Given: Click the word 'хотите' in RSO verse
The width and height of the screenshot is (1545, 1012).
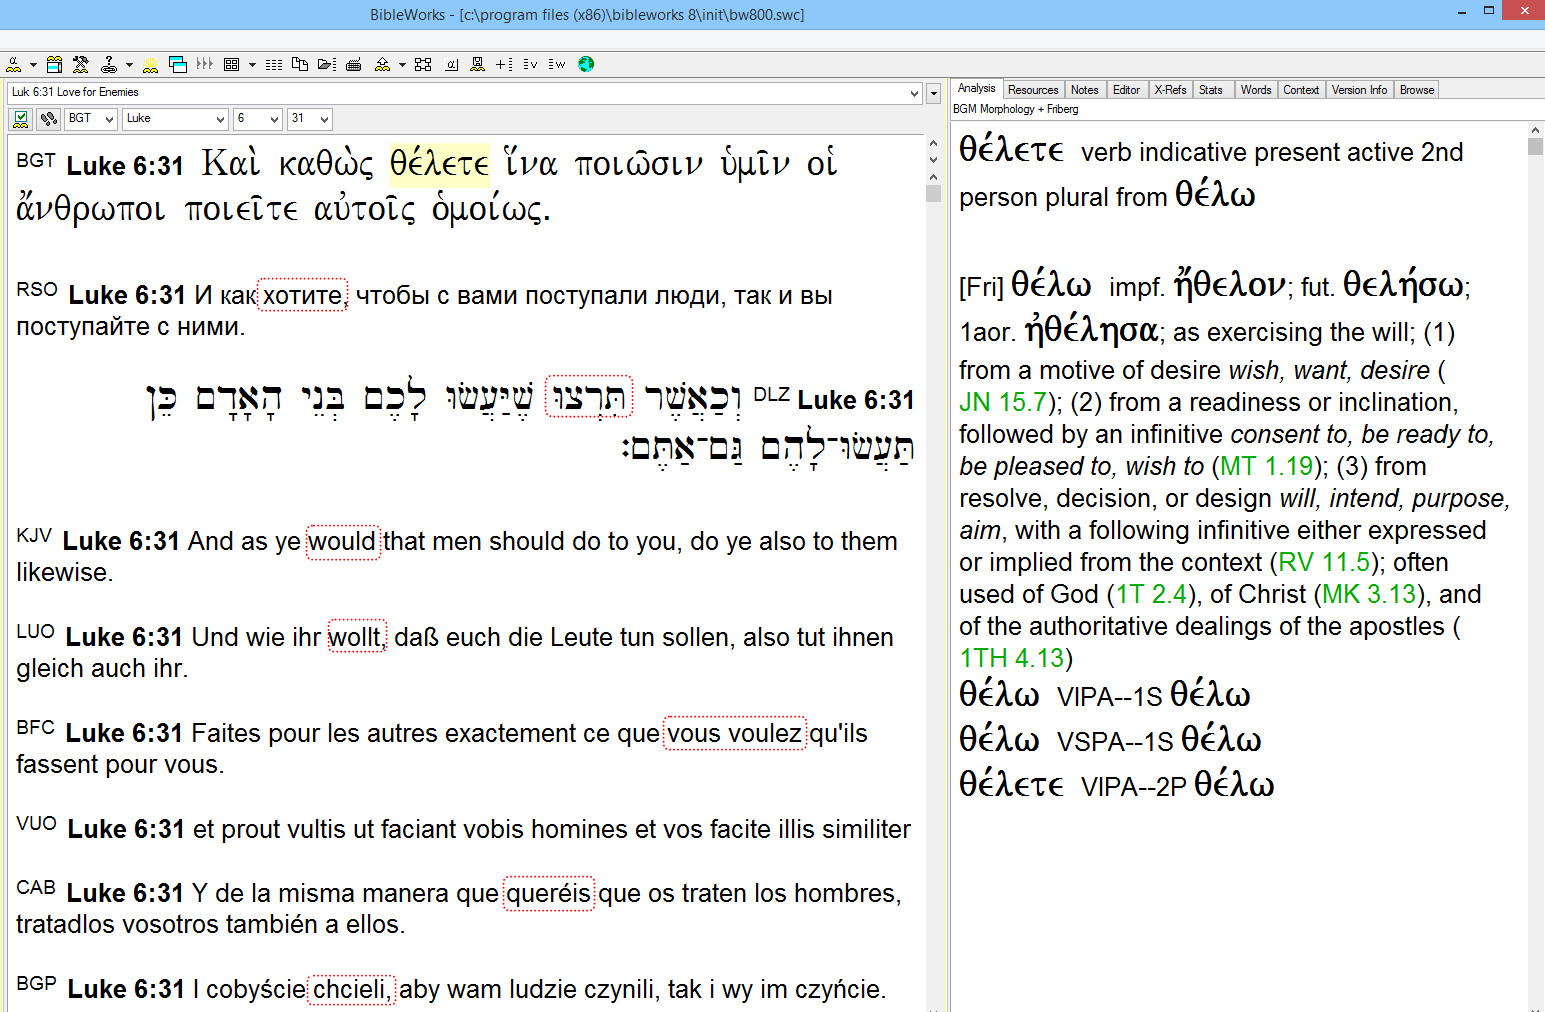Looking at the screenshot, I should pyautogui.click(x=302, y=296).
